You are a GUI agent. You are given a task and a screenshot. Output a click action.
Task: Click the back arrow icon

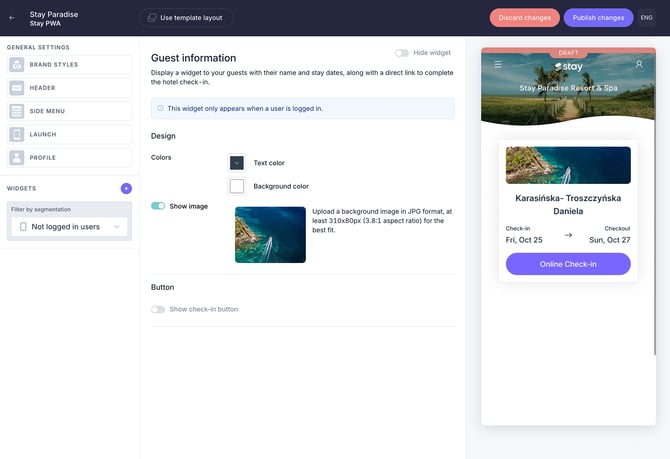12,17
